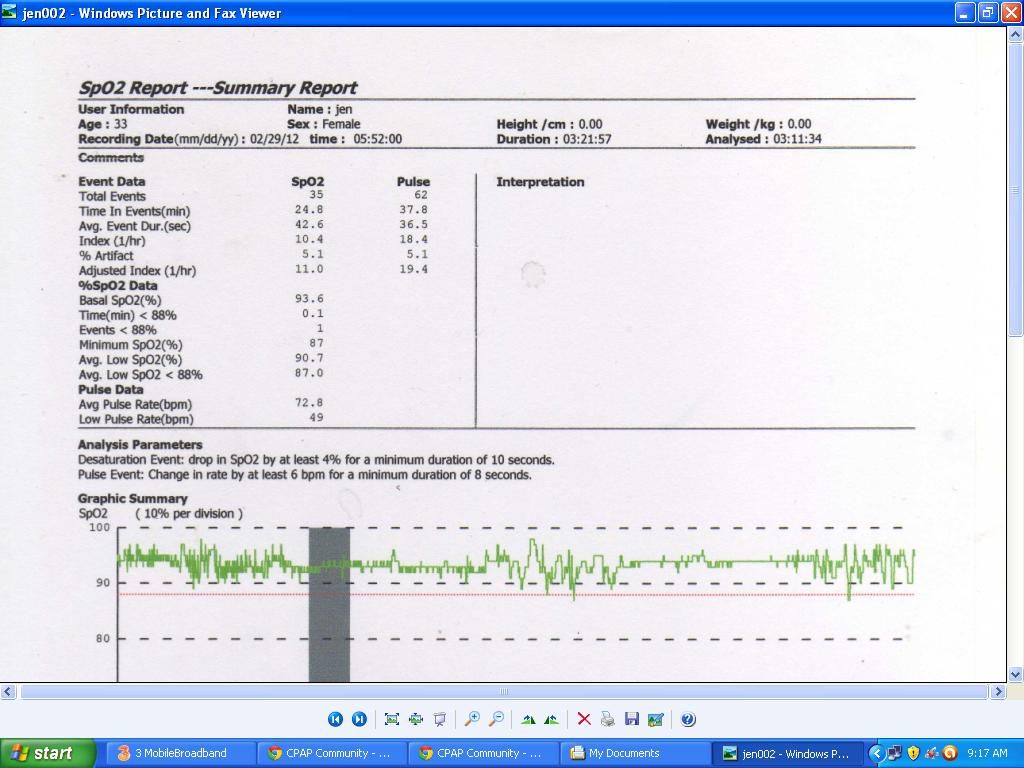1024x768 pixels.
Task: Go to the previous image
Action: coord(335,719)
